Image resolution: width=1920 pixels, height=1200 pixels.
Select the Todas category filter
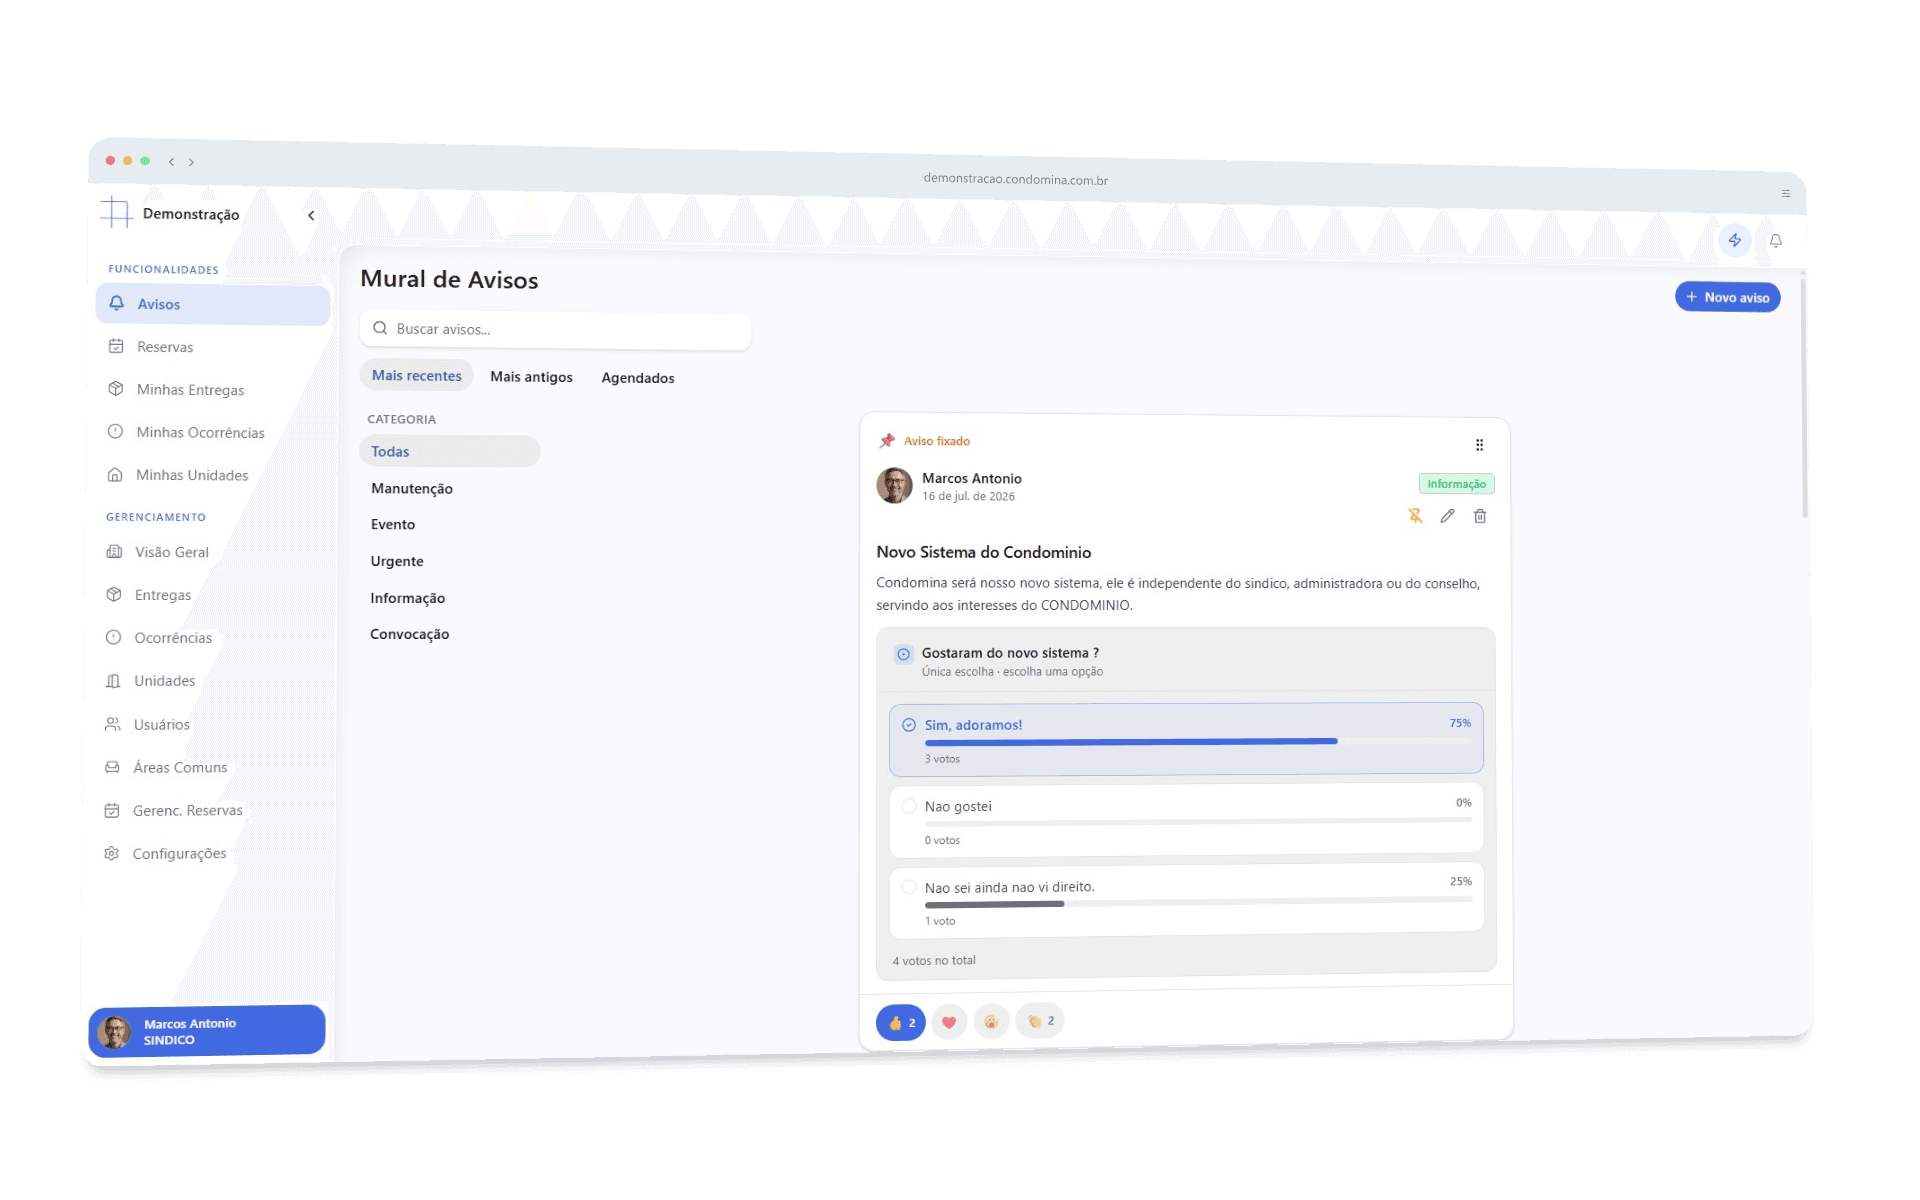click(450, 451)
